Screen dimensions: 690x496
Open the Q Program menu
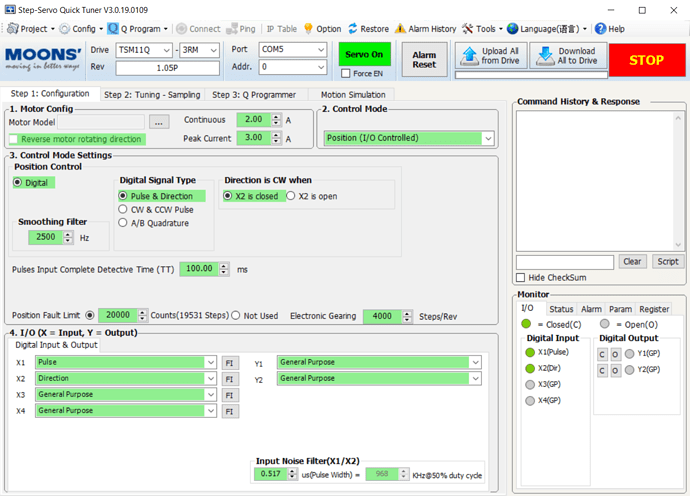pyautogui.click(x=113, y=29)
